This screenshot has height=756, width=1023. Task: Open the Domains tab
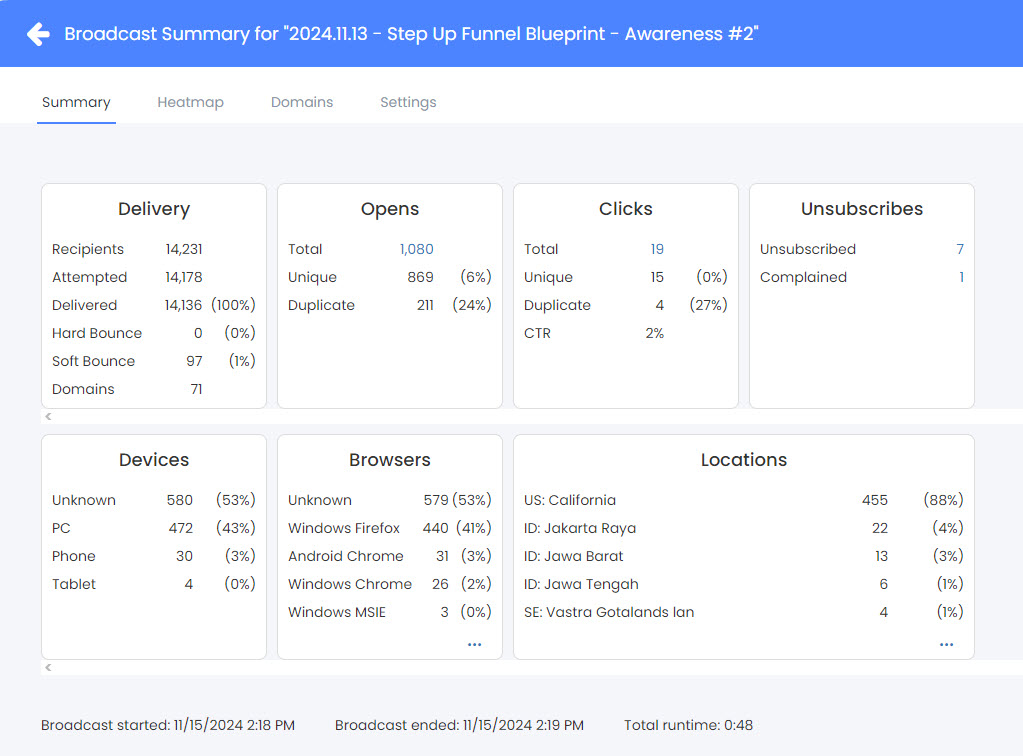(x=301, y=102)
